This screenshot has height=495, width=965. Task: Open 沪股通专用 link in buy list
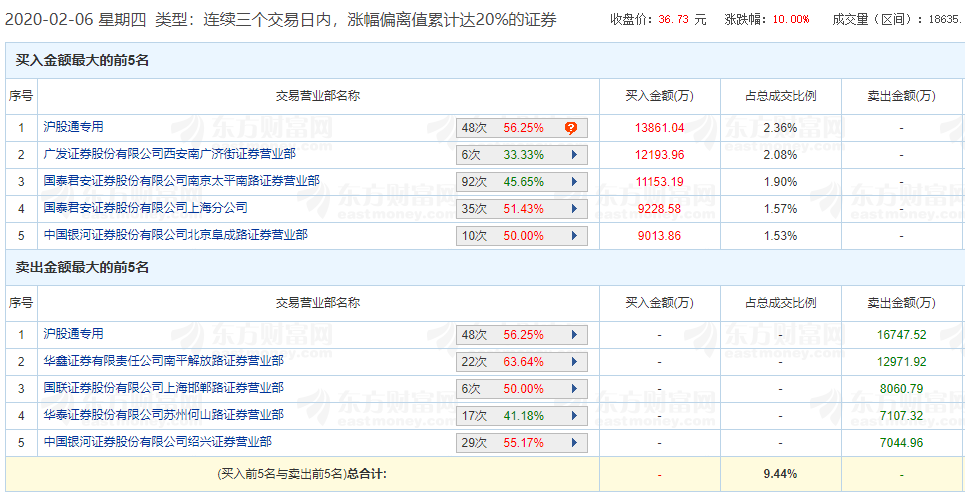click(73, 127)
